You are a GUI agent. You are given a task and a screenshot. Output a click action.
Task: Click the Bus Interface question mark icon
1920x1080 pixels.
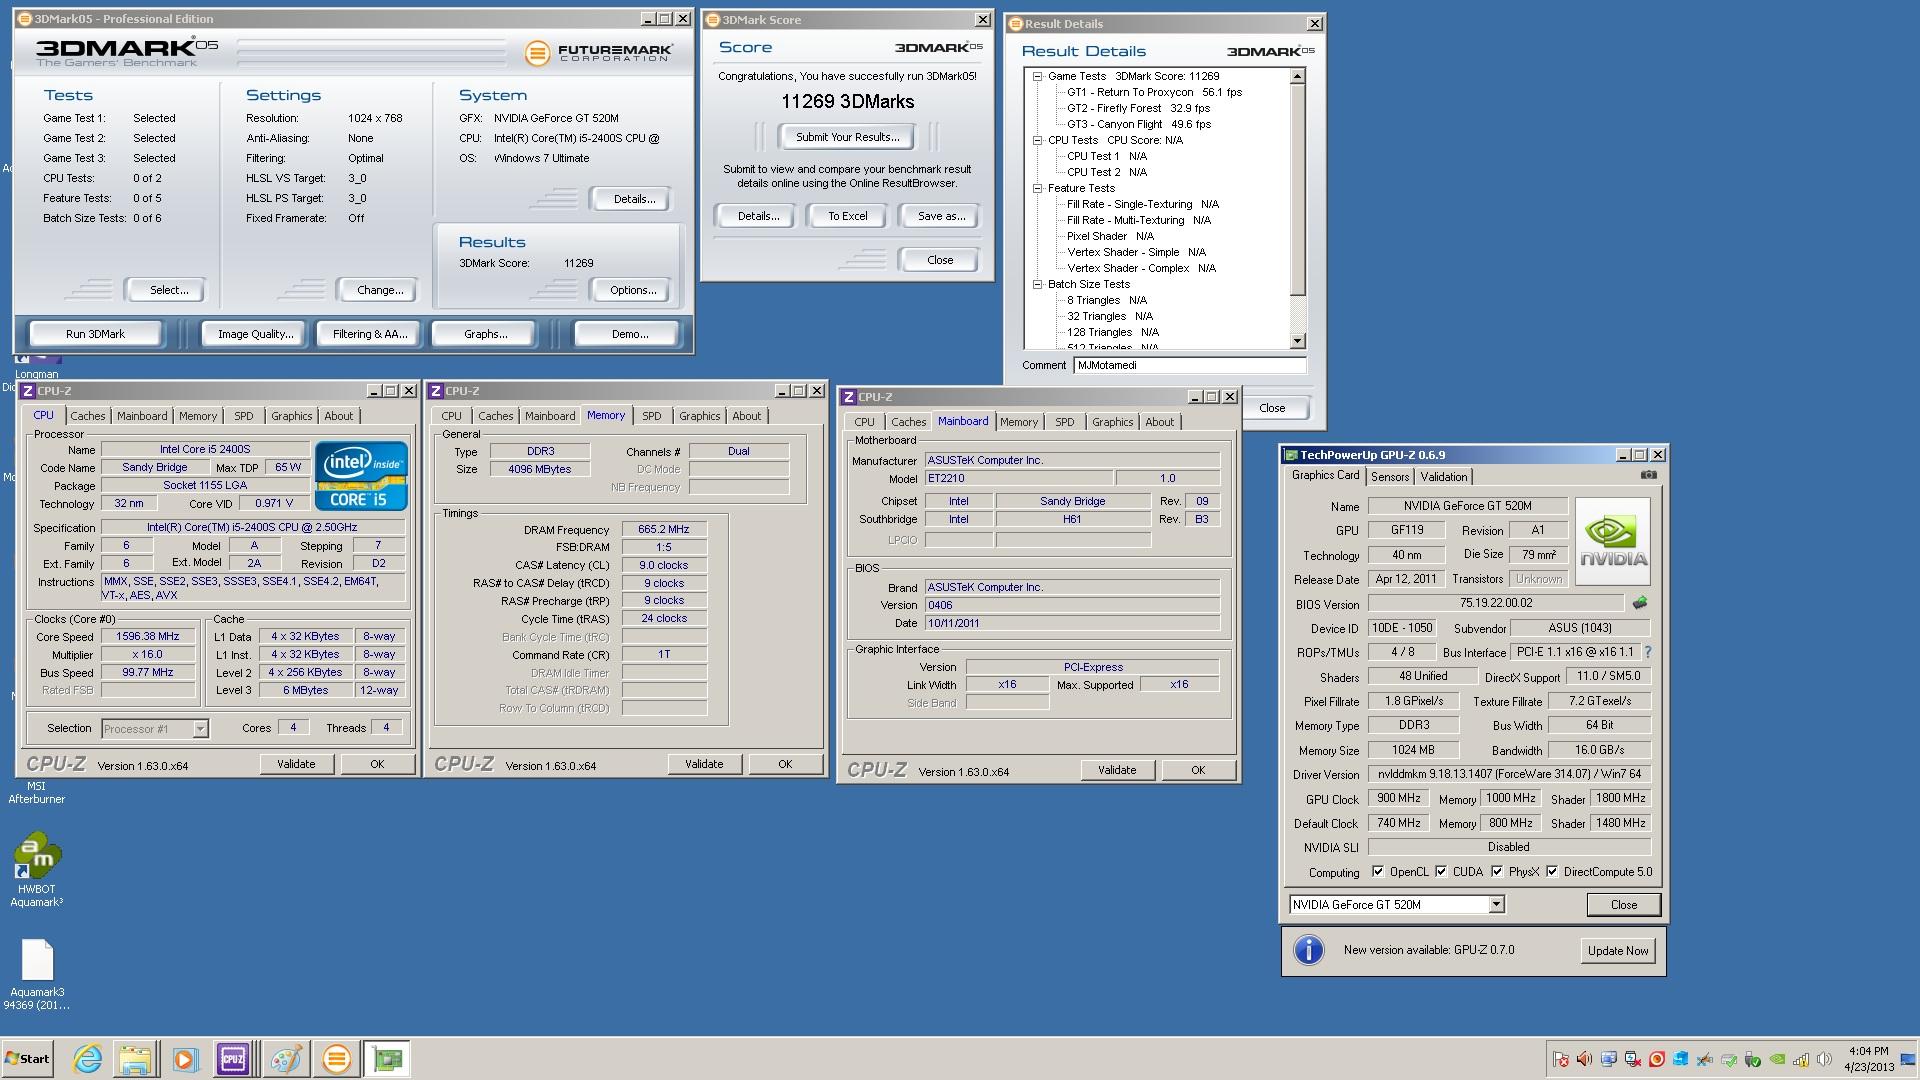click(x=1648, y=652)
